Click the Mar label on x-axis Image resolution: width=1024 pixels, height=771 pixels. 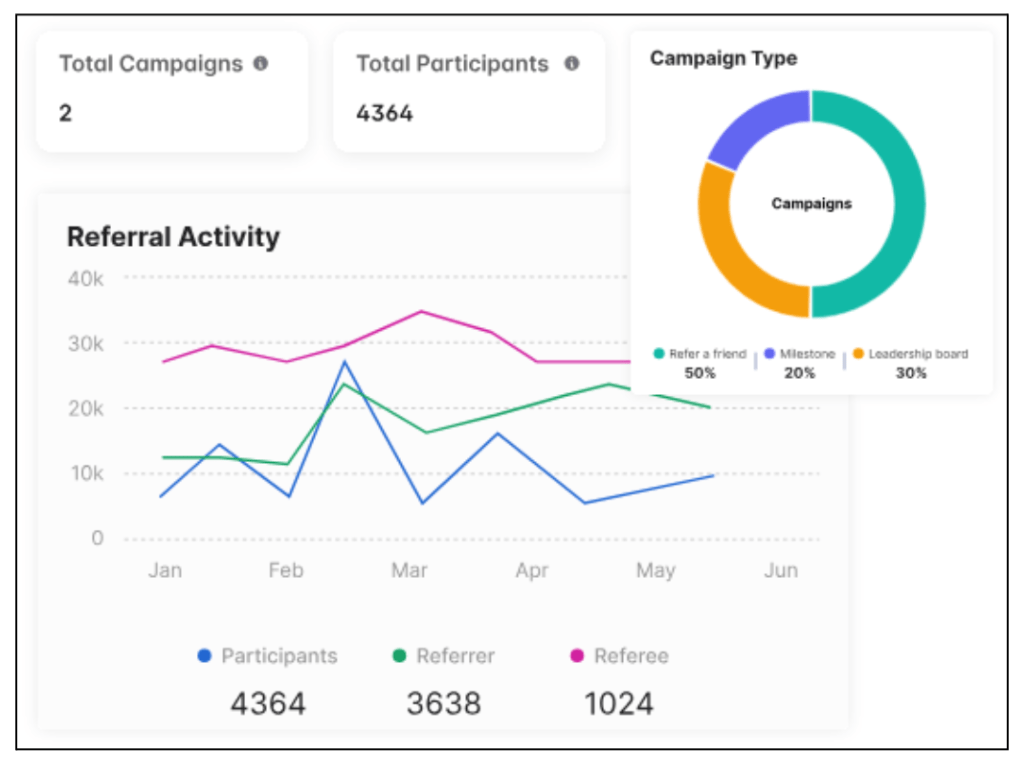tap(409, 571)
